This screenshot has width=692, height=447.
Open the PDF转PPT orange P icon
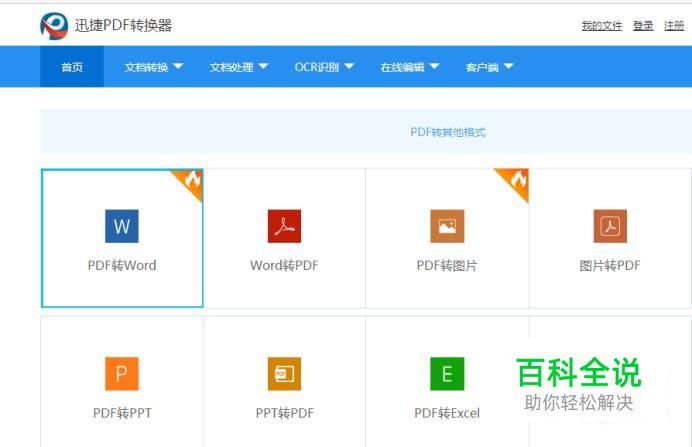click(x=122, y=374)
